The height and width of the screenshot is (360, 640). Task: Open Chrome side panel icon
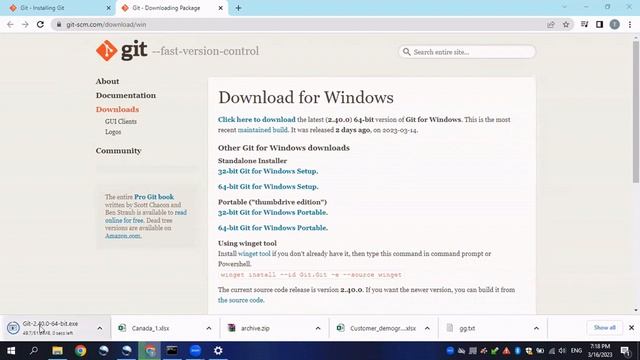pos(599,24)
